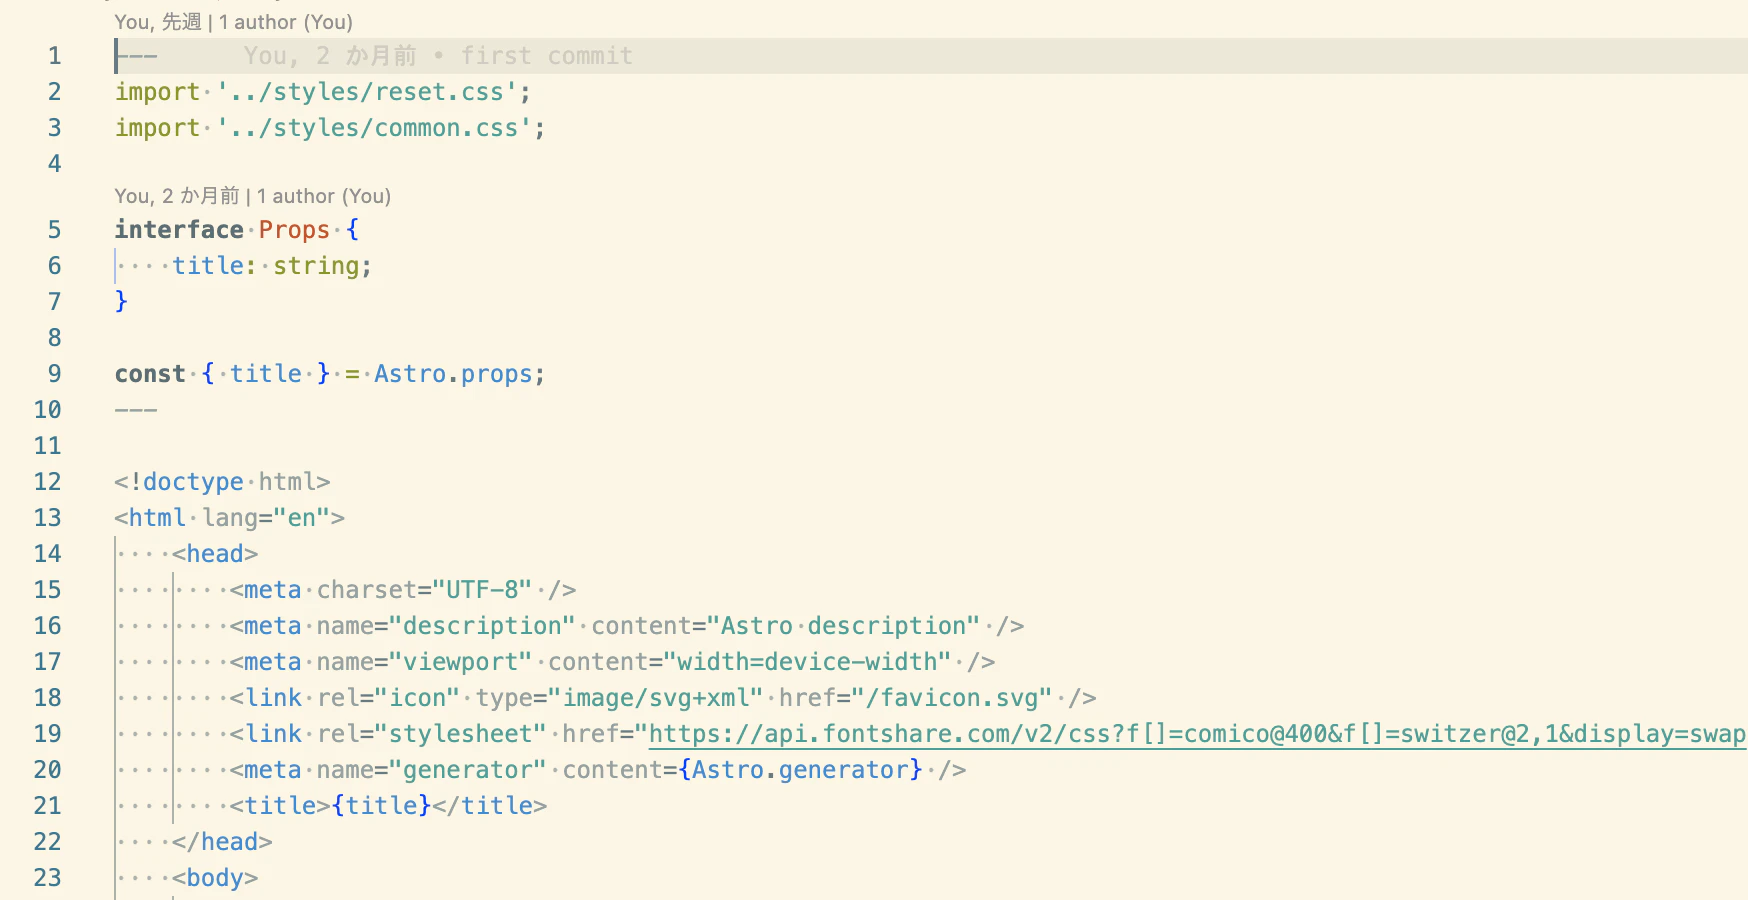Click the 'const' keyword on line 9
This screenshot has height=900, width=1748.
pyautogui.click(x=150, y=374)
